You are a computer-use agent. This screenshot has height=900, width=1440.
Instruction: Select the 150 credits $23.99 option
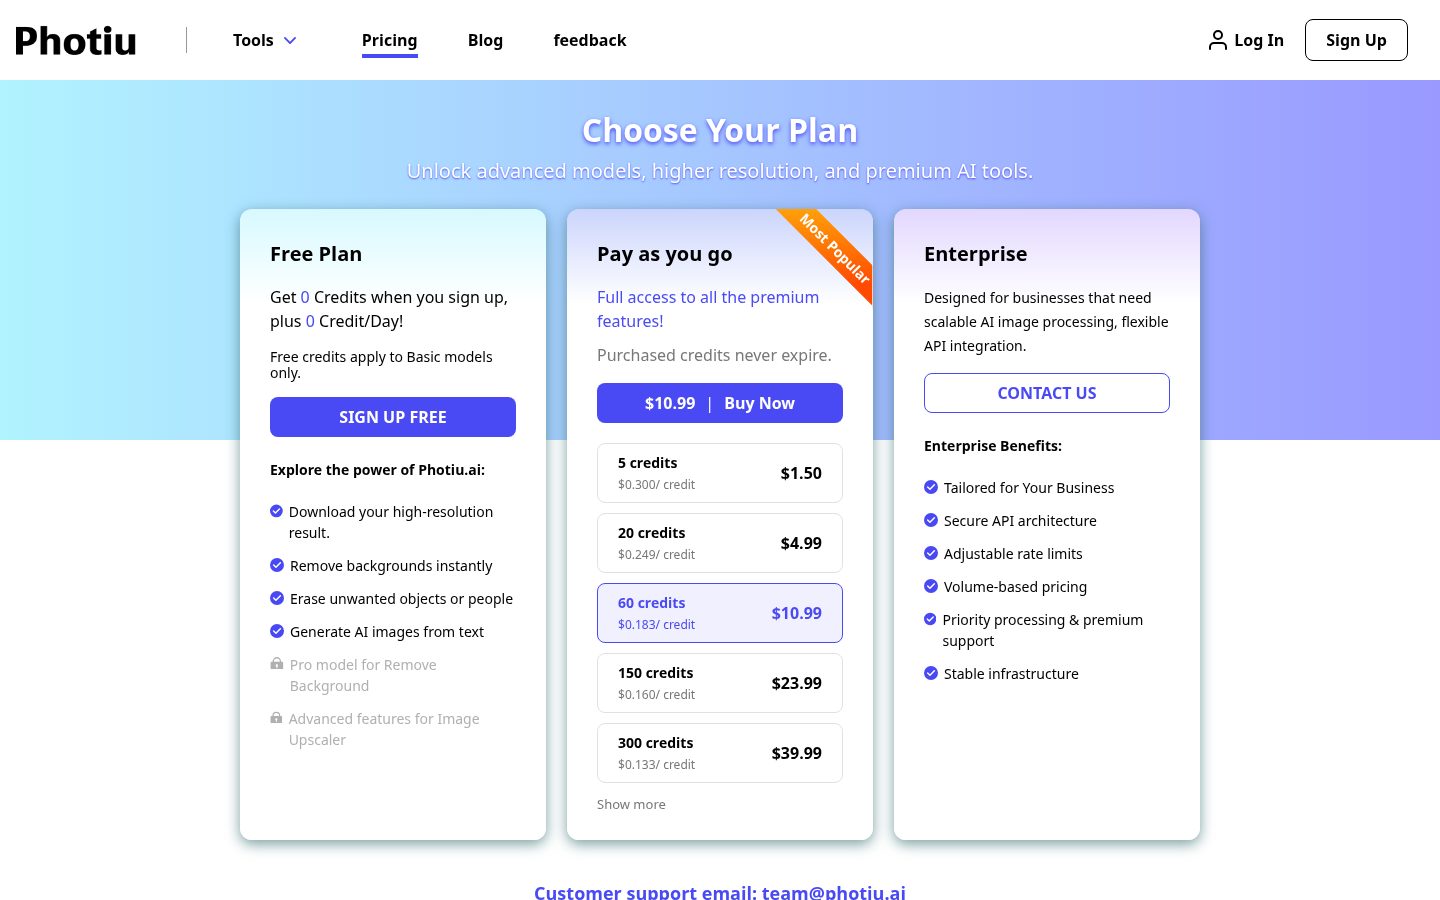[x=720, y=683]
